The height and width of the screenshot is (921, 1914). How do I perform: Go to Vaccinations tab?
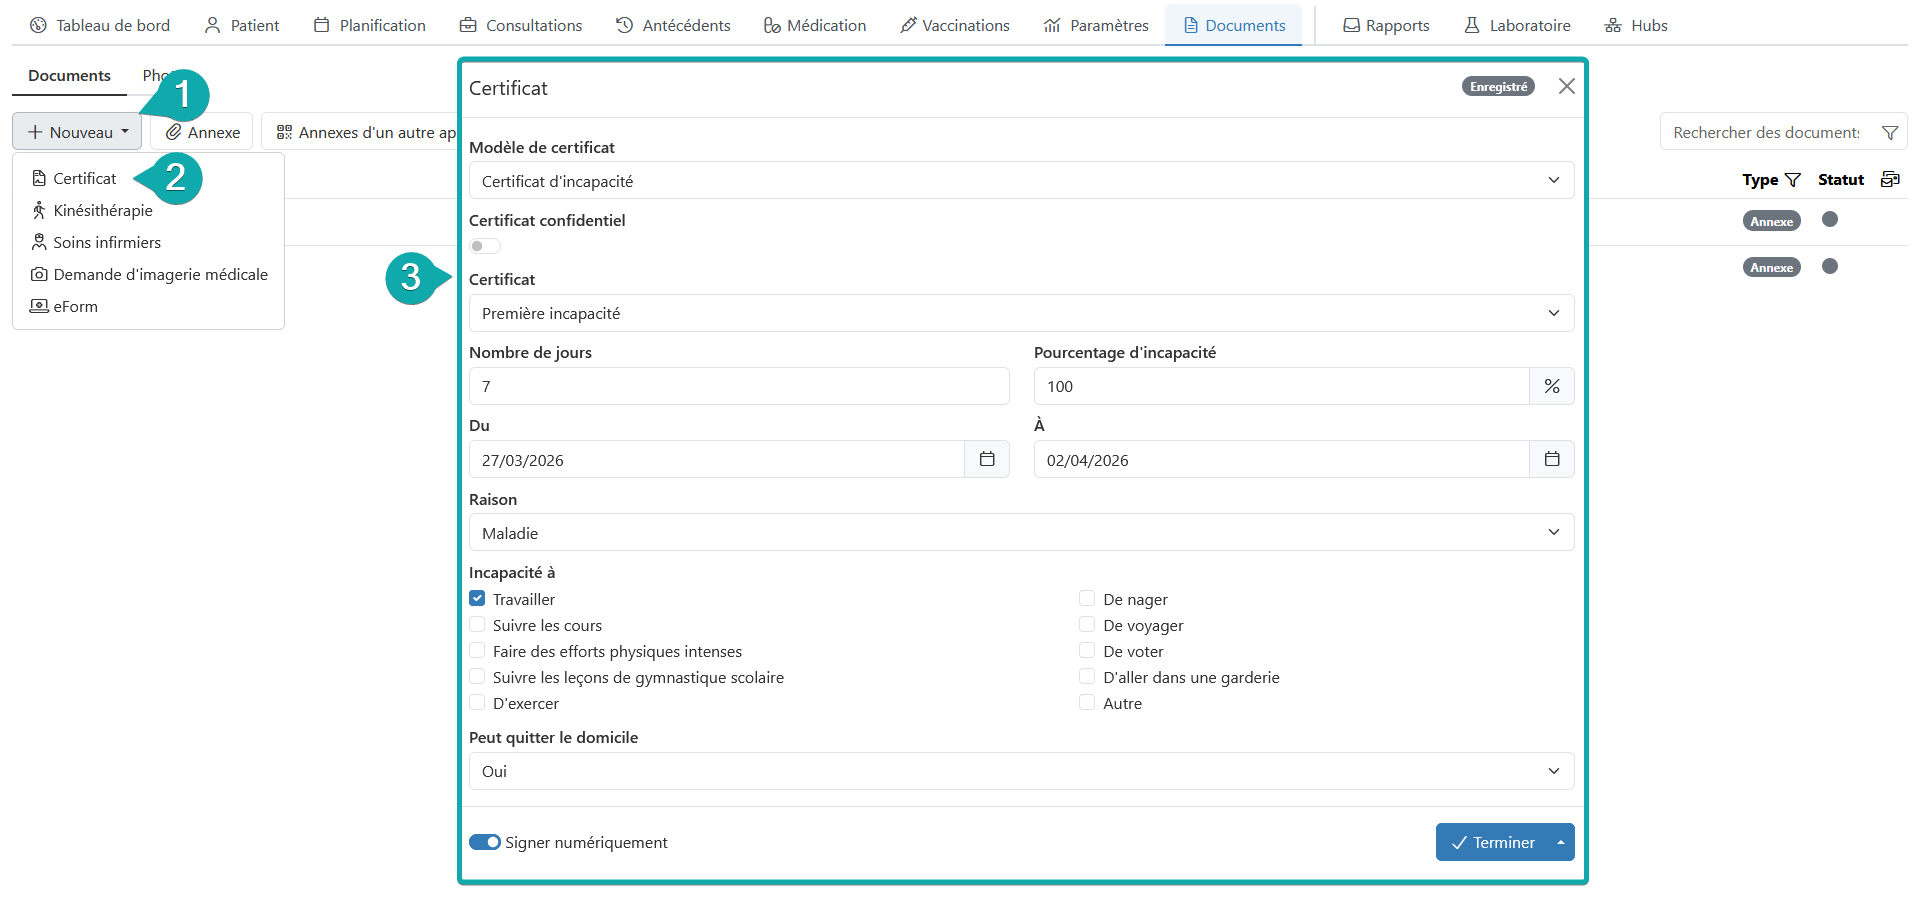tap(955, 25)
